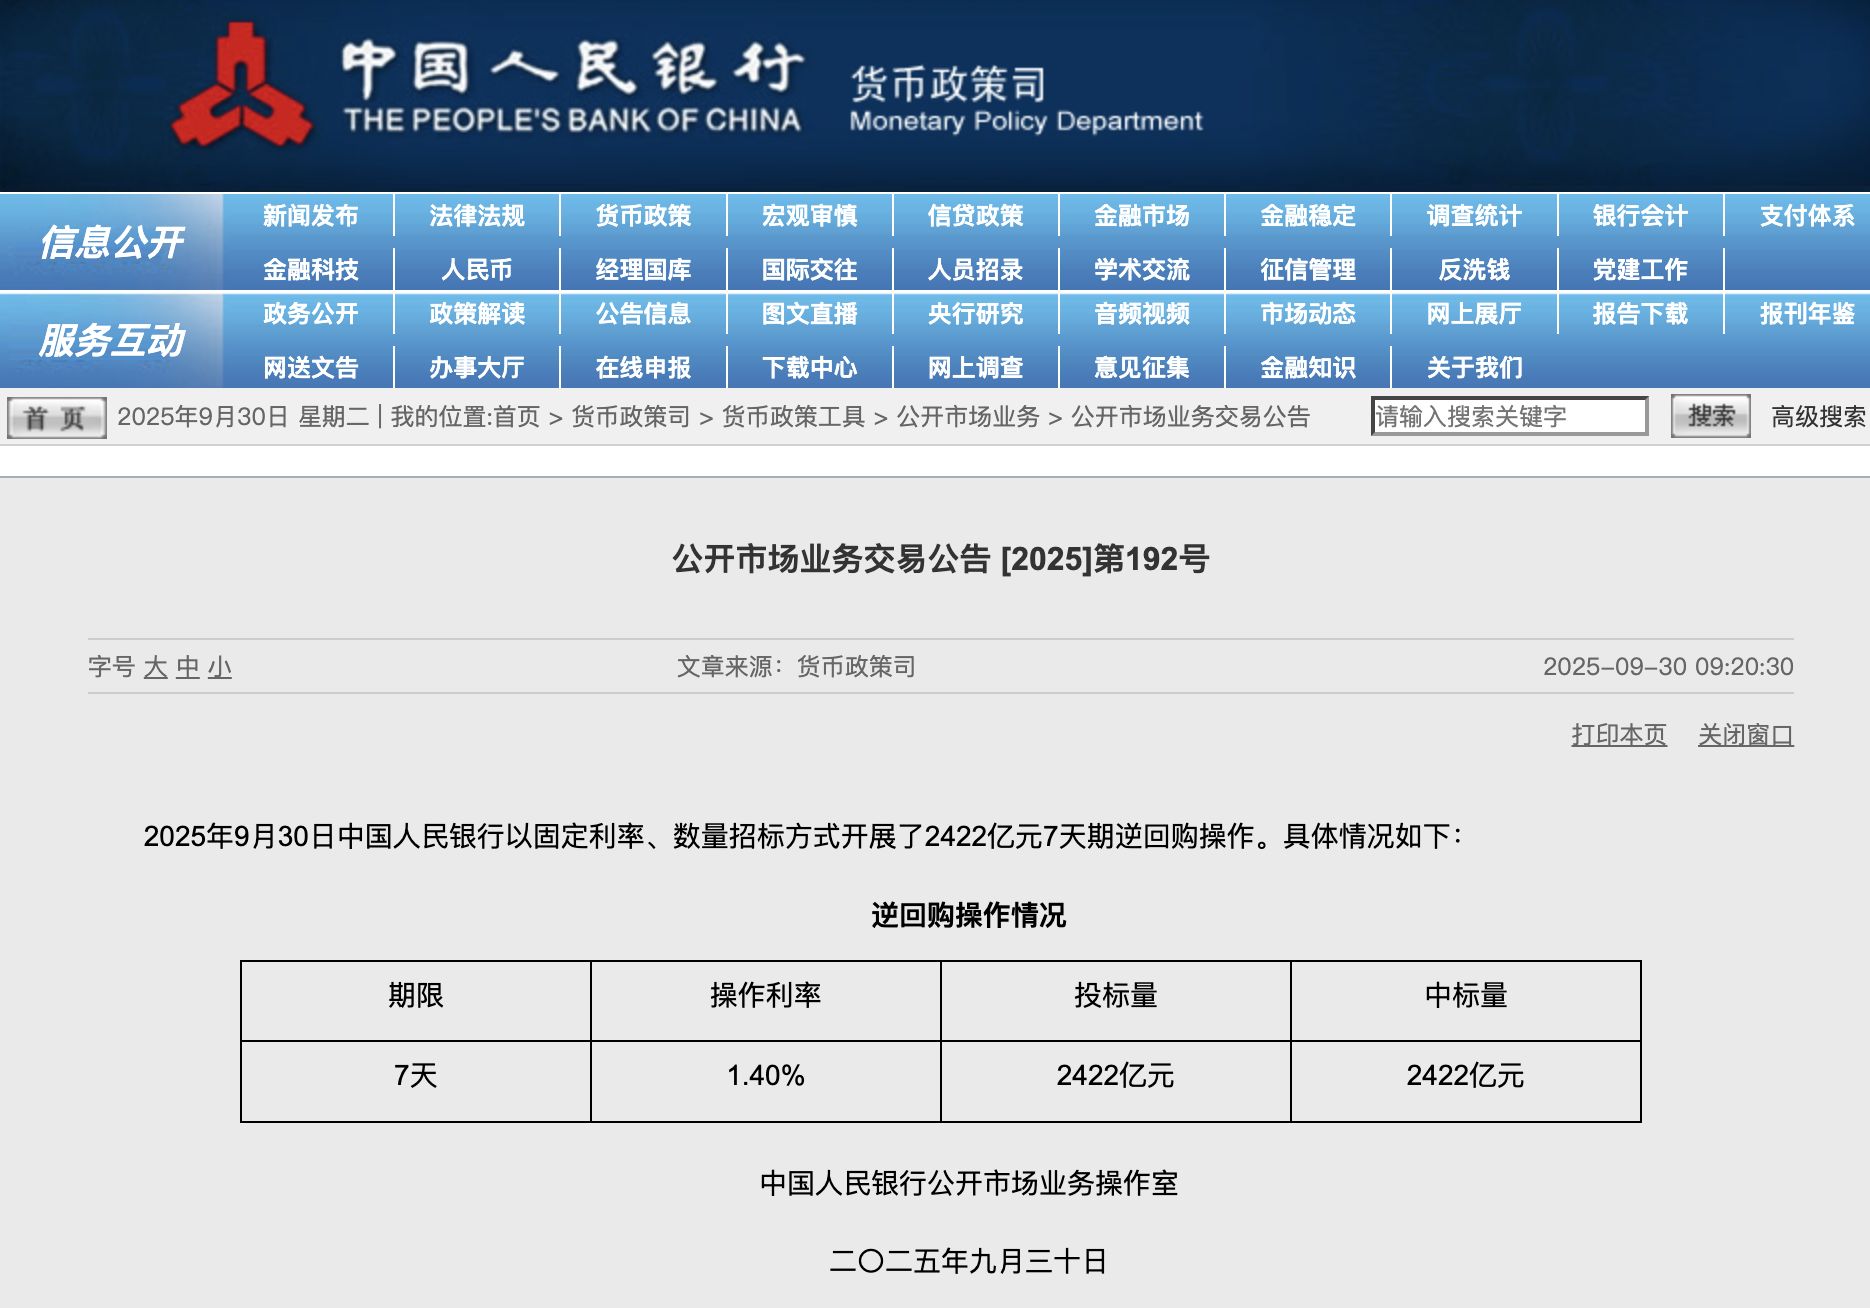Go to 学术交流 section
The width and height of the screenshot is (1870, 1308).
pyautogui.click(x=1141, y=269)
